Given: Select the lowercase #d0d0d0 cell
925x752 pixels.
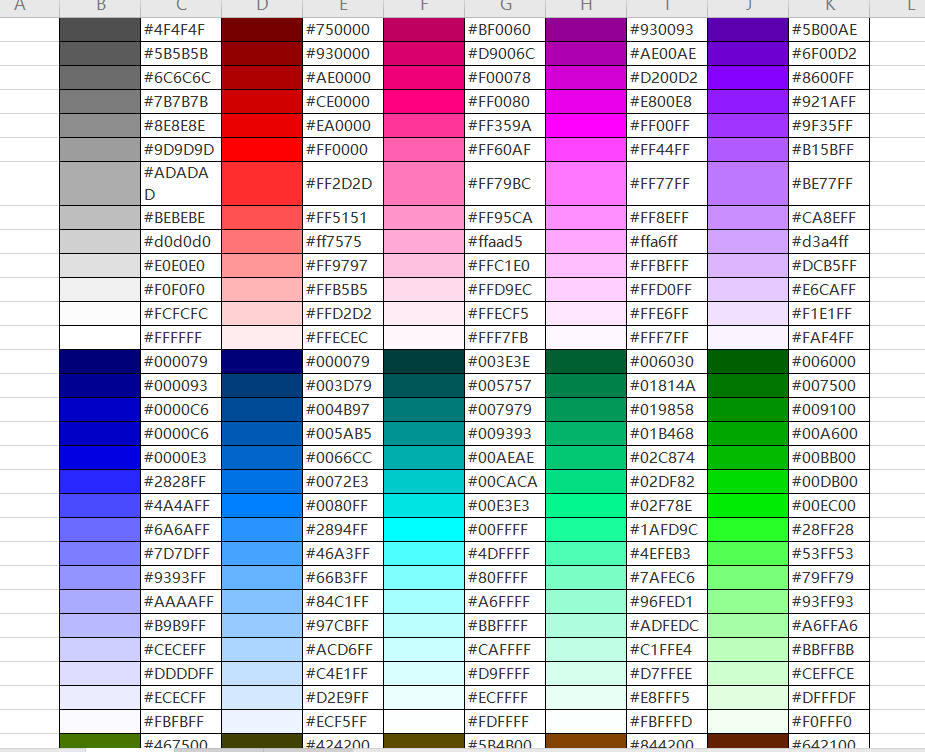Looking at the screenshot, I should (x=181, y=241).
